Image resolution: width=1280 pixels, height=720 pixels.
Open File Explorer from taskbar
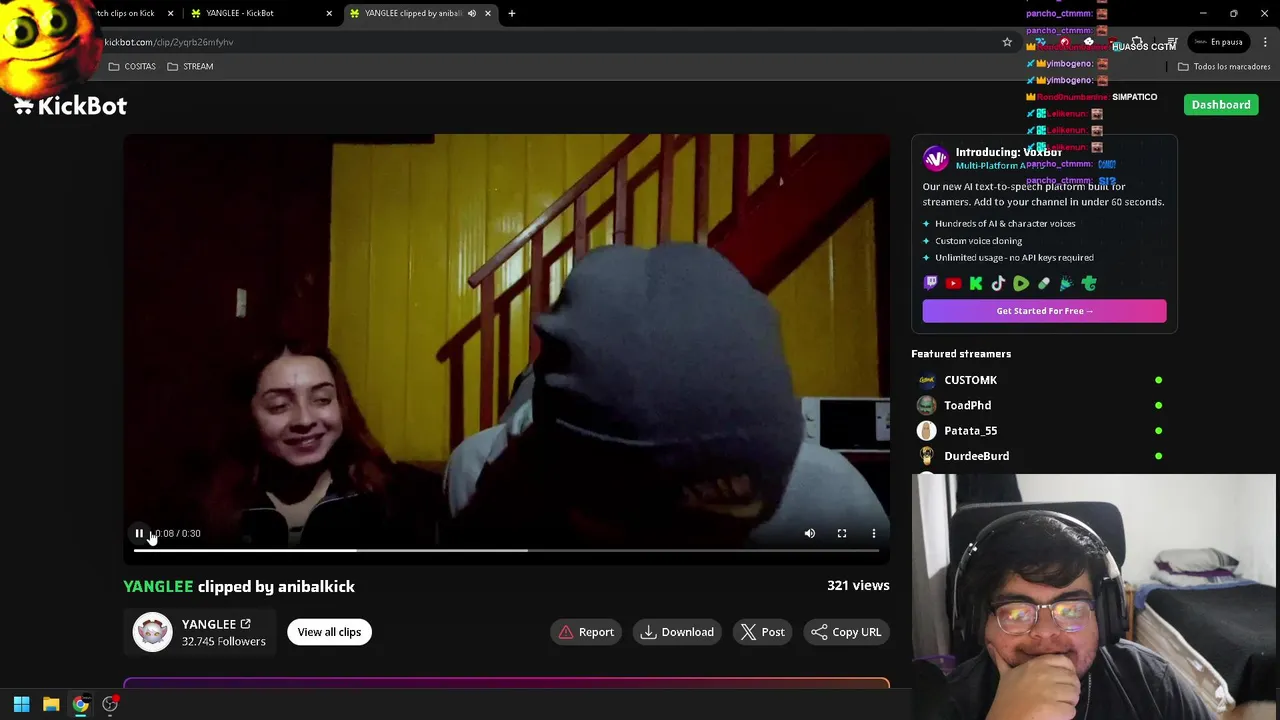(51, 705)
